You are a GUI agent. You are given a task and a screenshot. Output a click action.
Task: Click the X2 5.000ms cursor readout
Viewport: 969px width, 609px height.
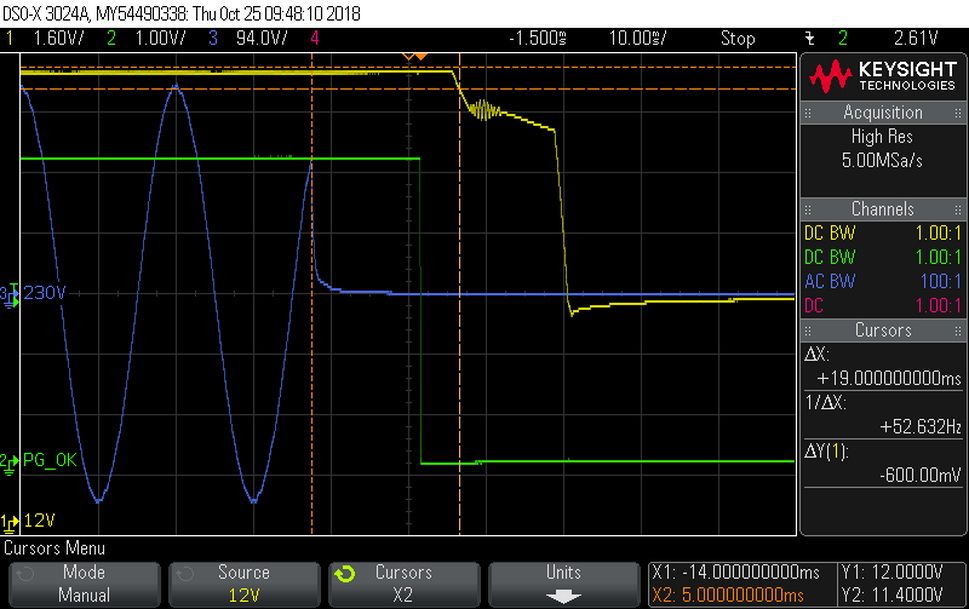tap(728, 595)
